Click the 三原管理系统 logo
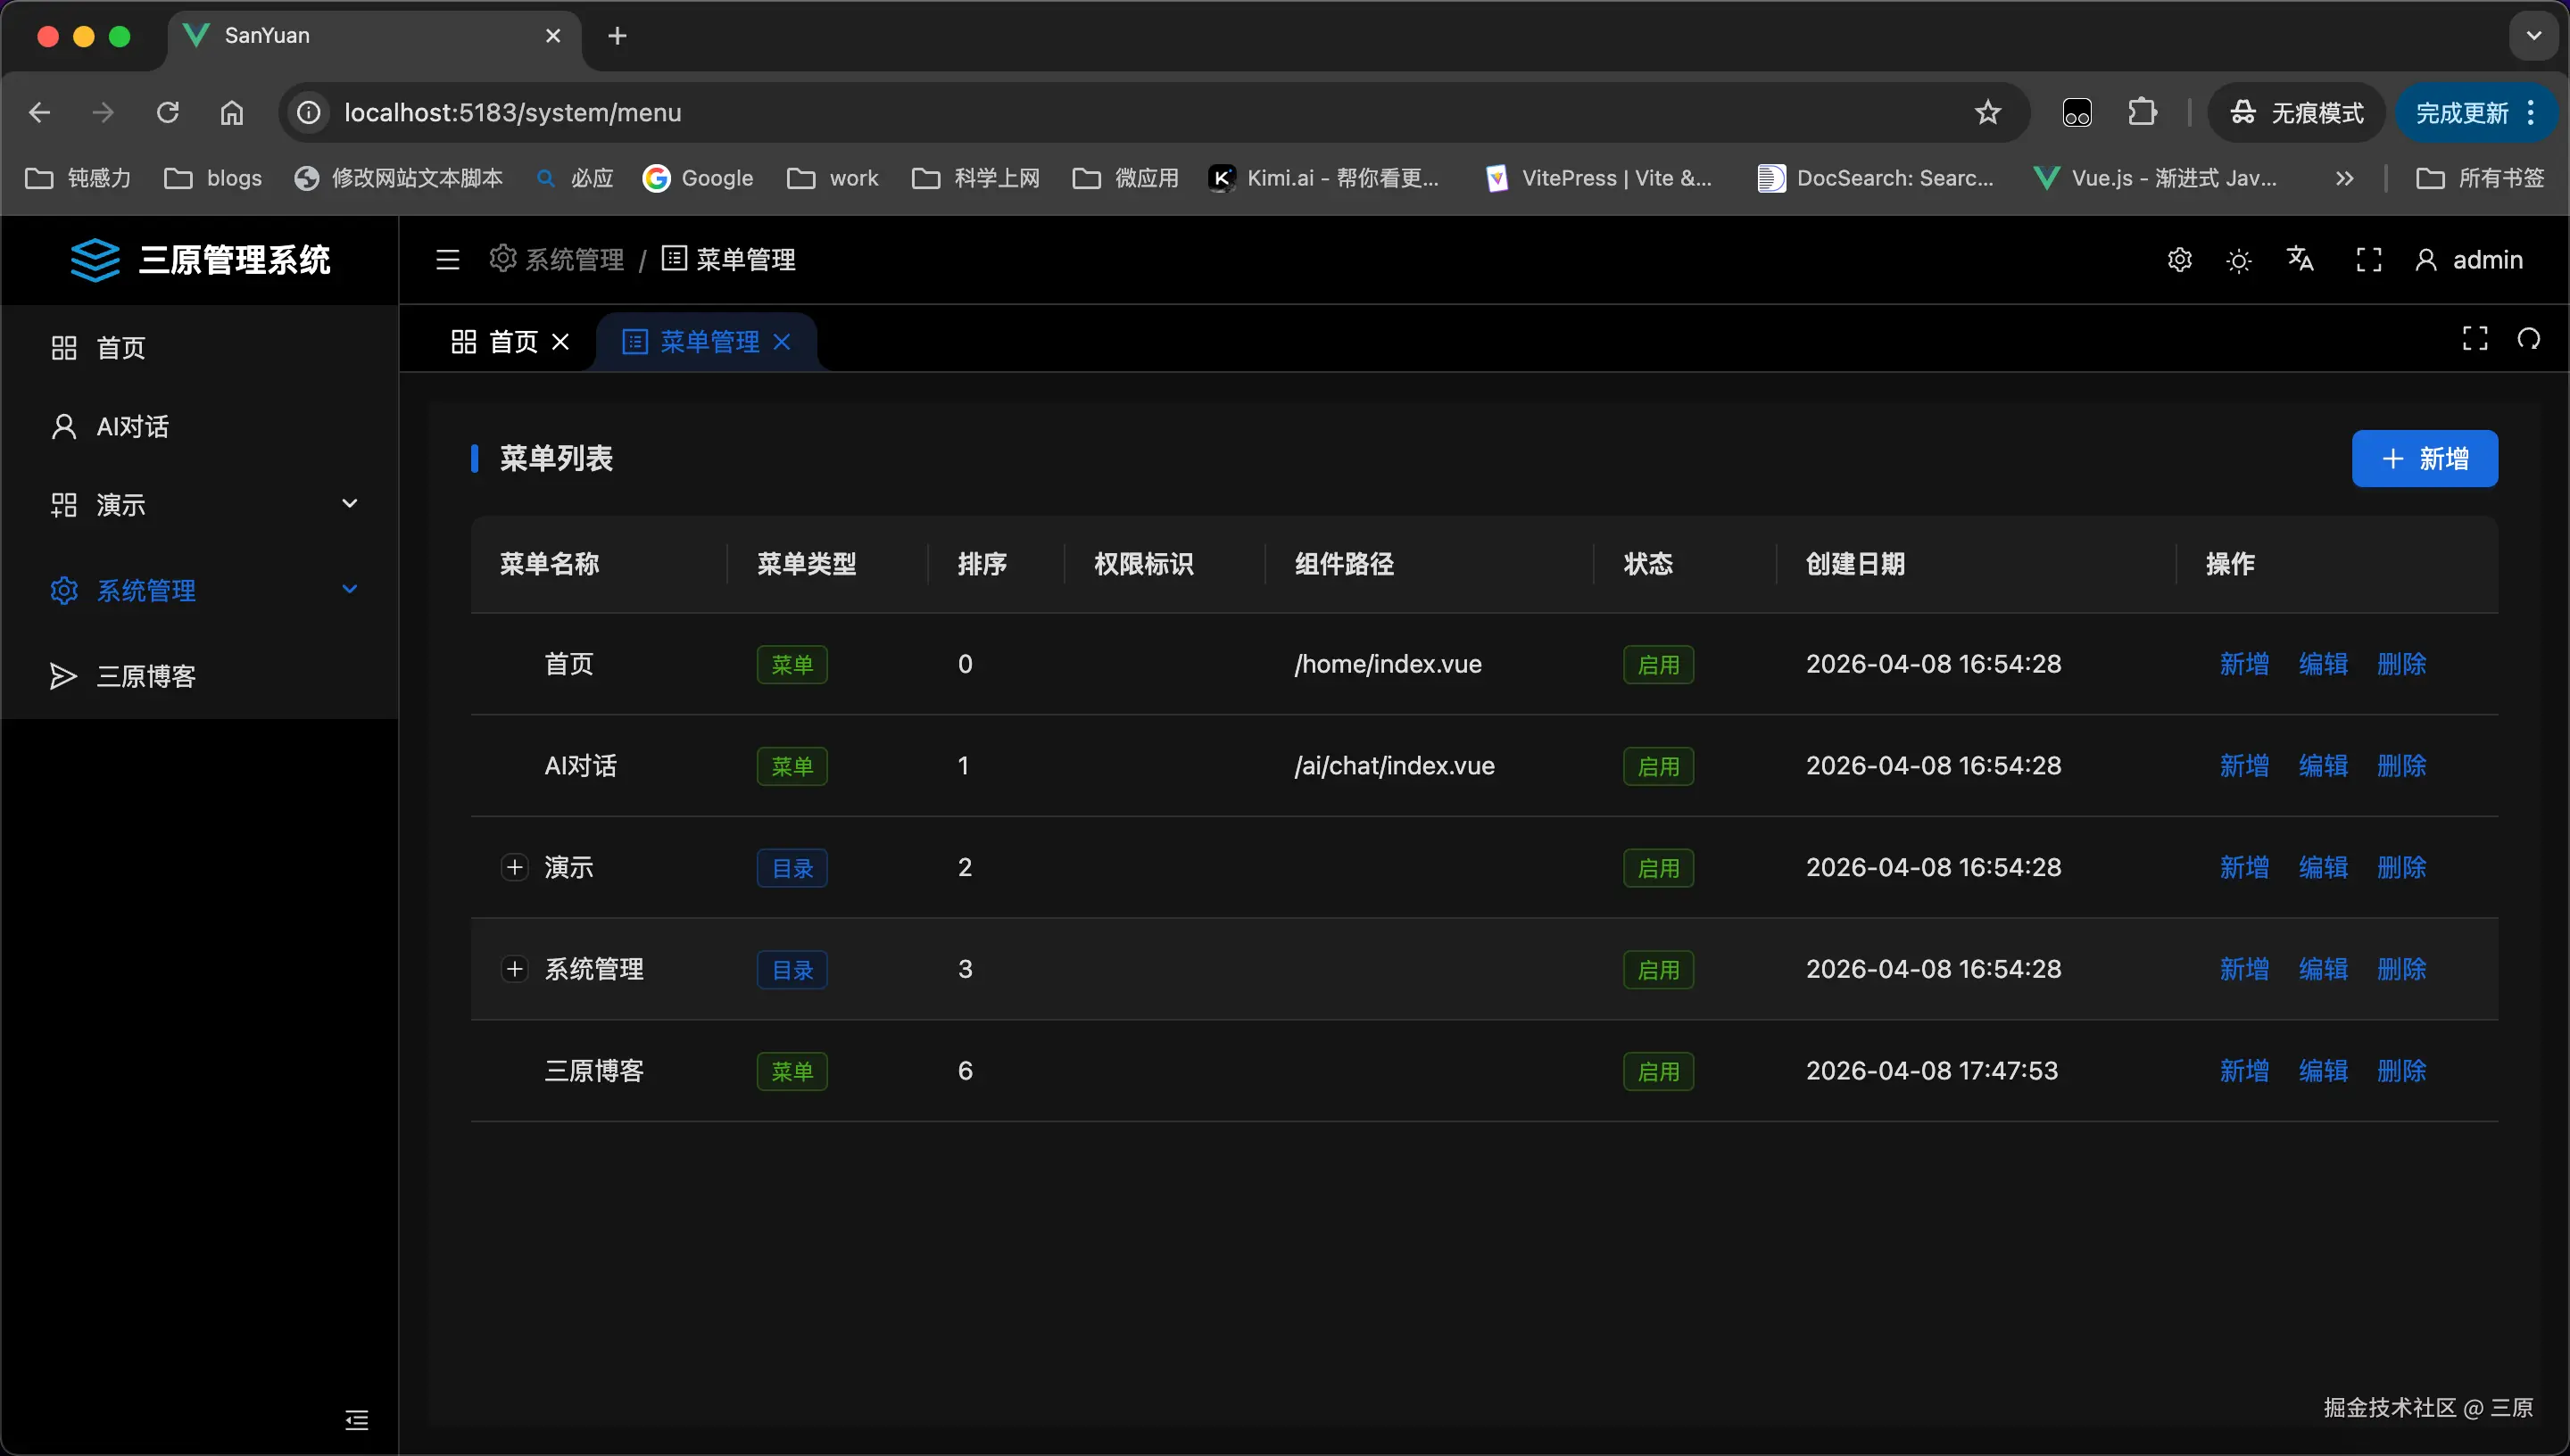Image resolution: width=2570 pixels, height=1456 pixels. [x=200, y=260]
